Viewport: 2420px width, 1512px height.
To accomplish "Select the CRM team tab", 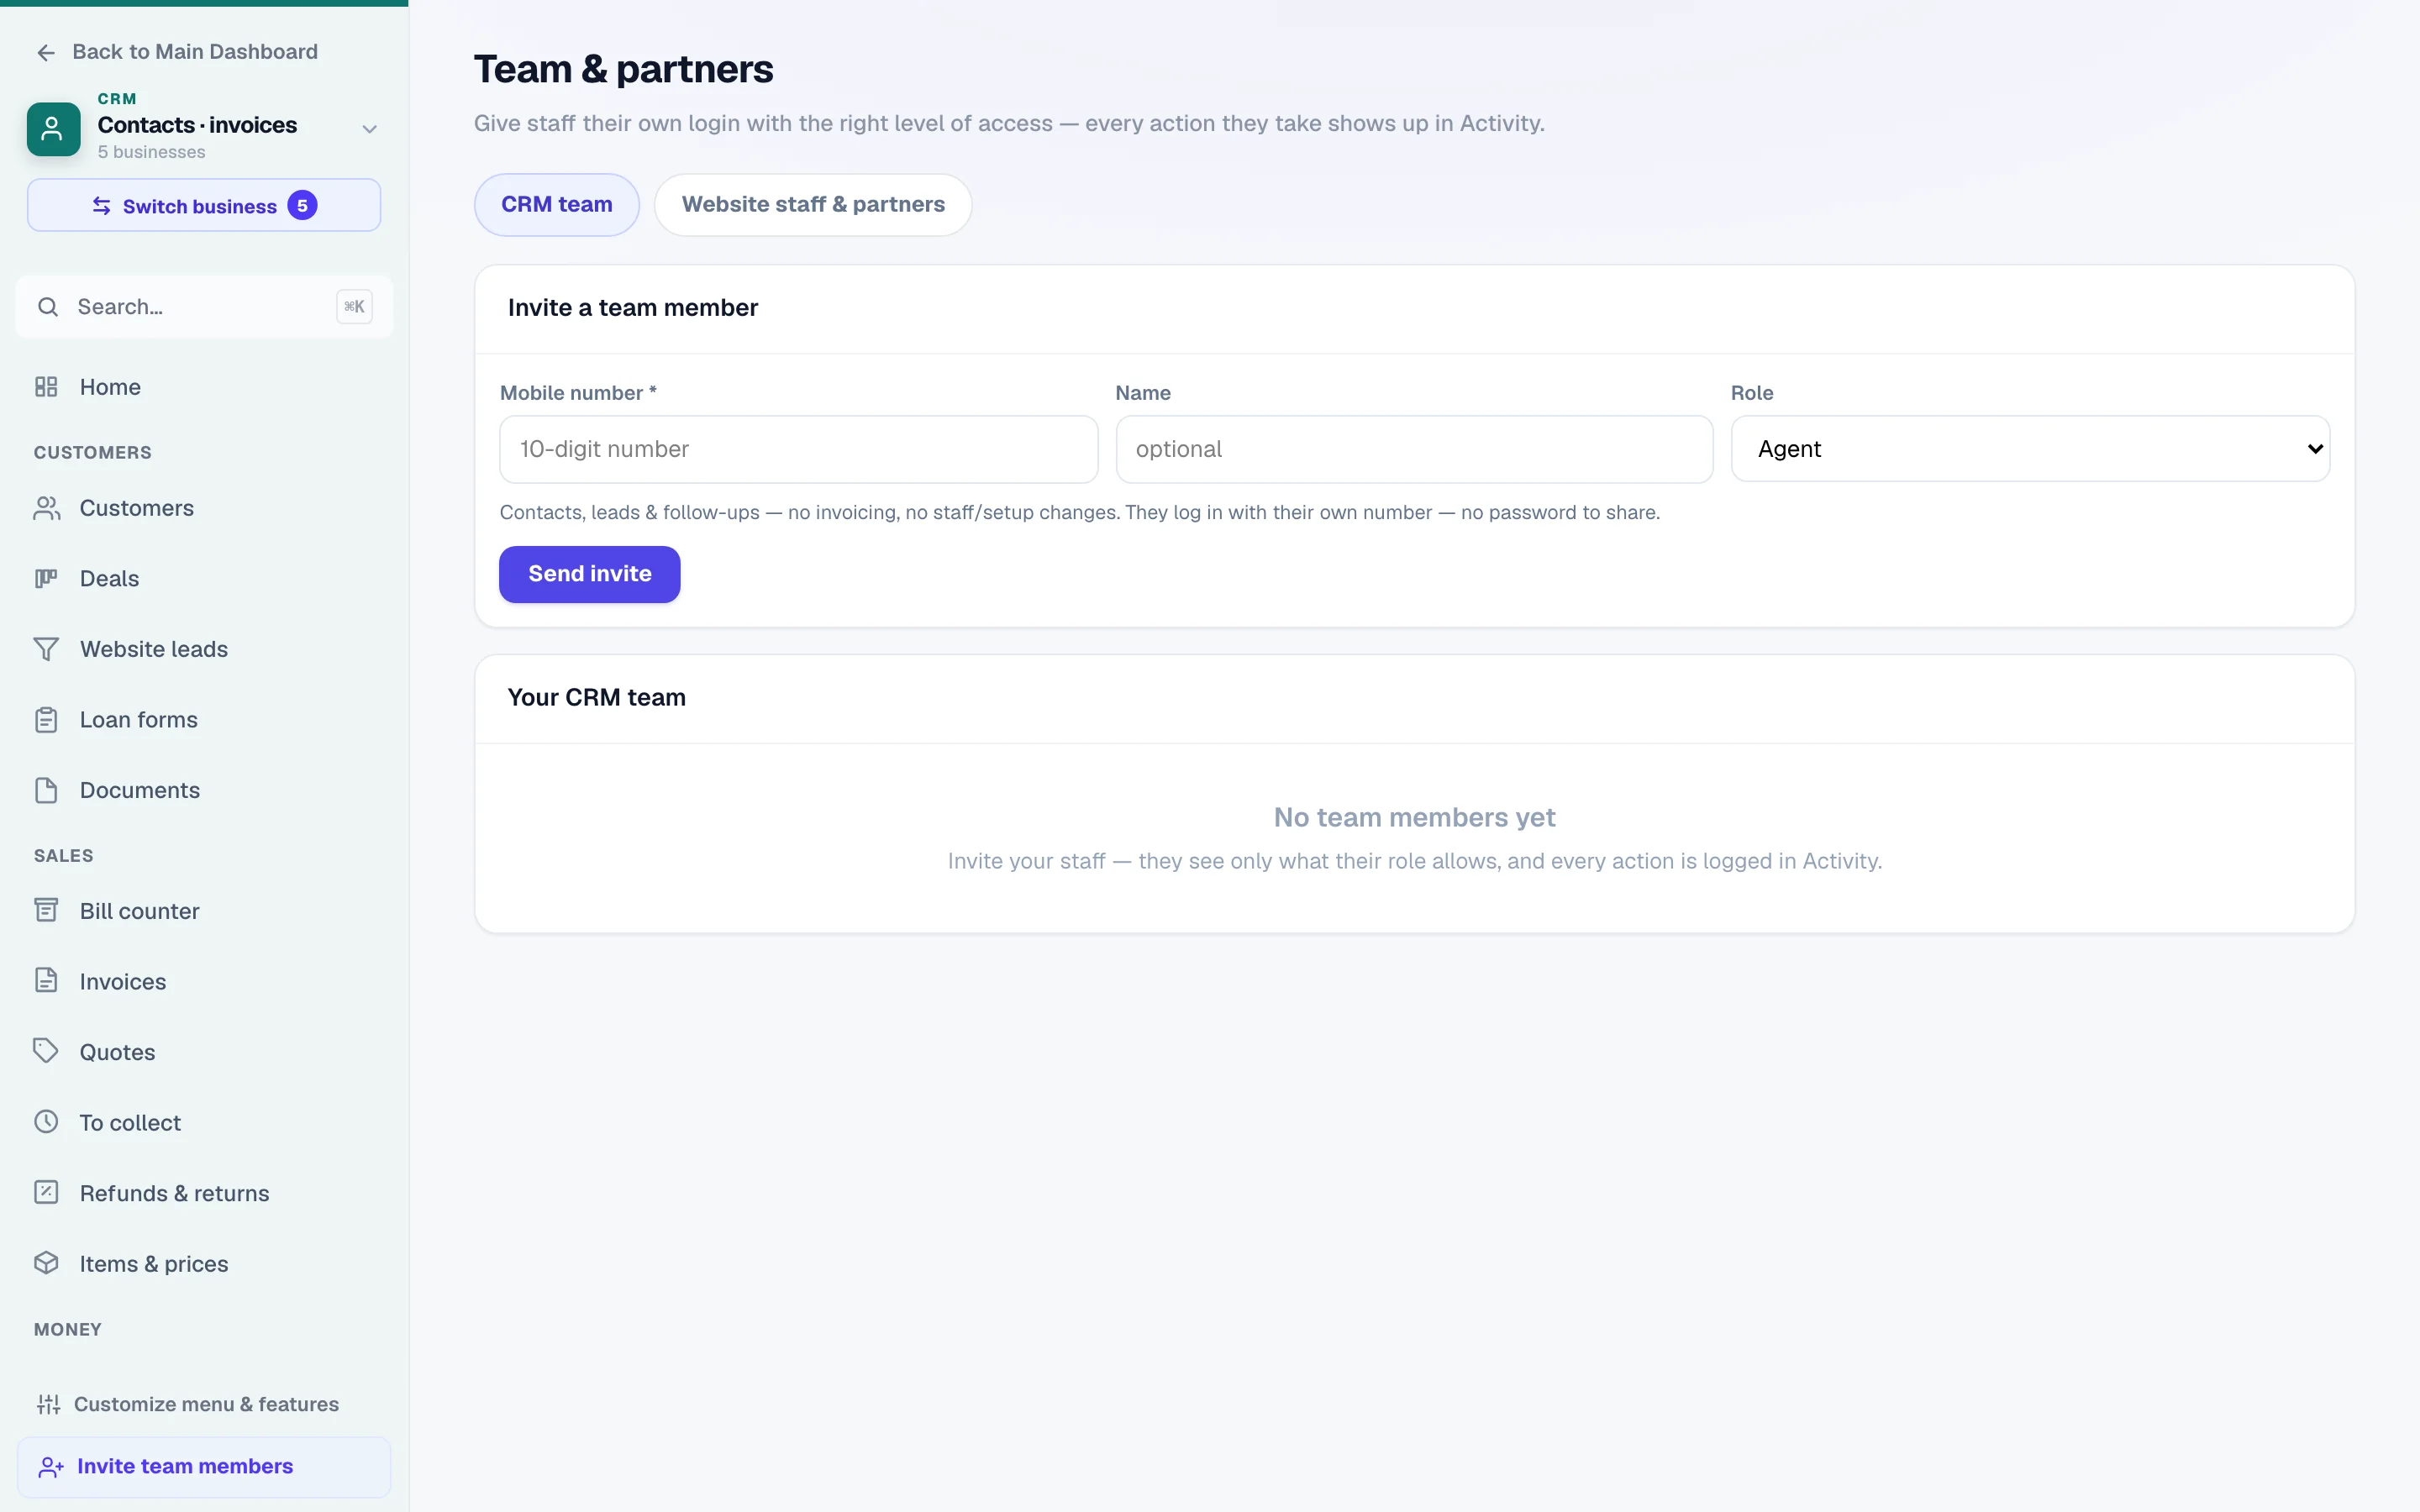I will click(x=557, y=205).
